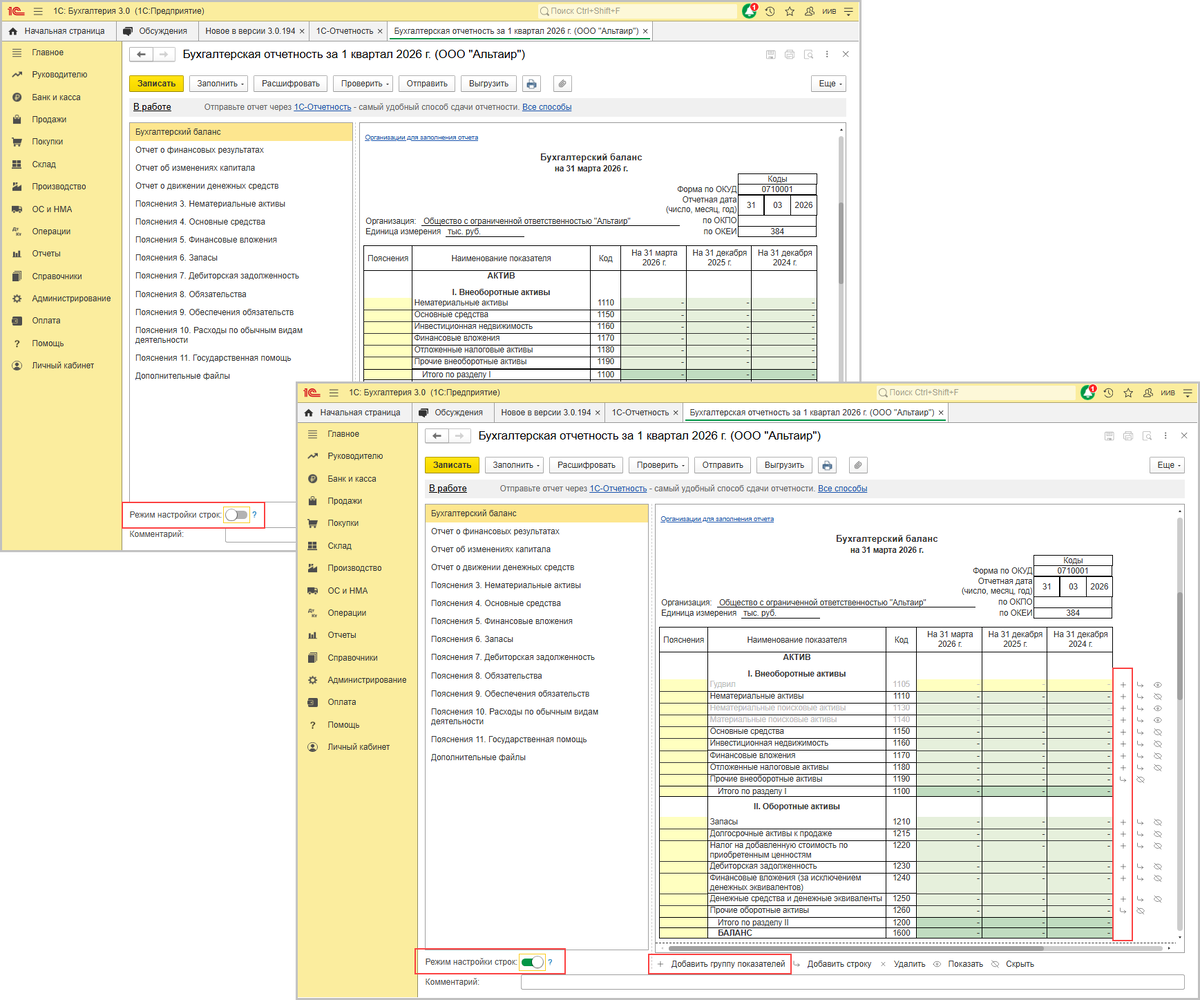The image size is (1200, 1000).
Task: Open 1С-Отчетность tab in front window
Action: pos(645,412)
